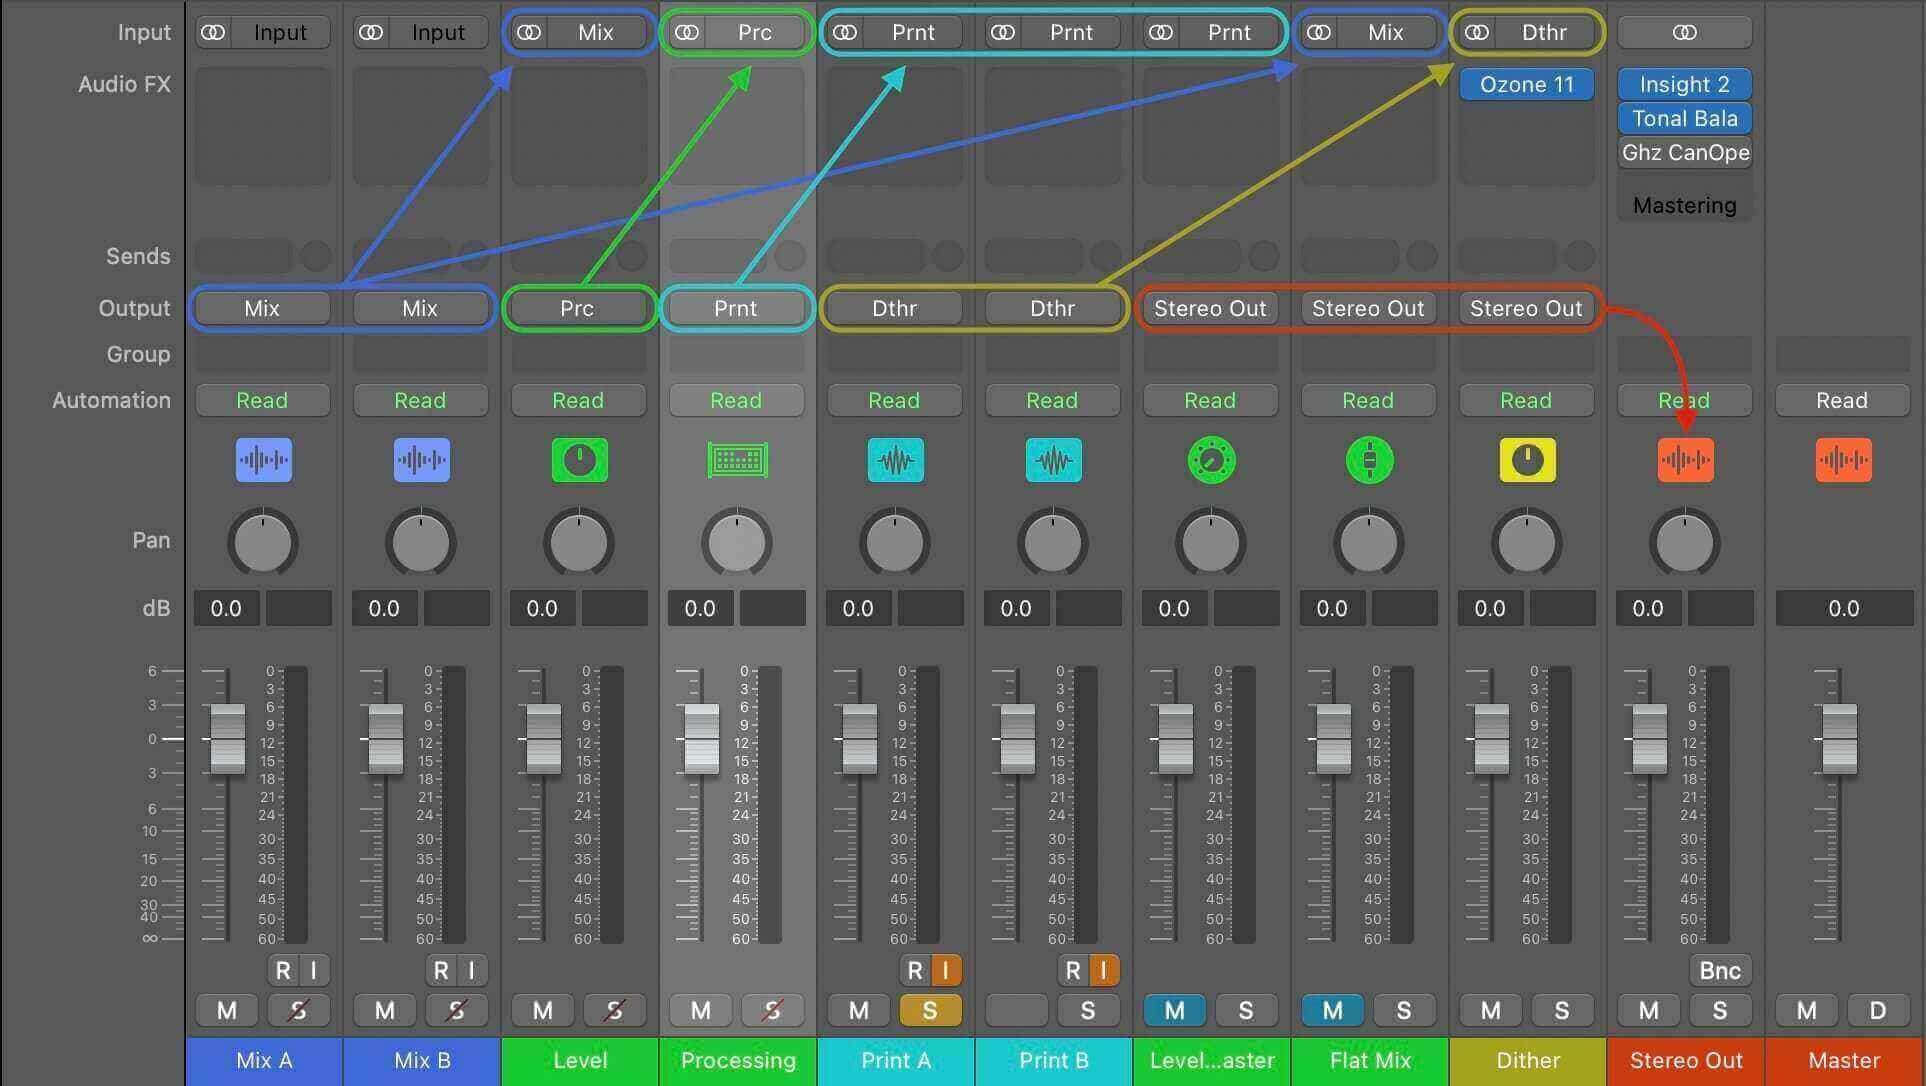Toggle stereo format icon on Dither input
This screenshot has width=1926, height=1086.
(1477, 32)
